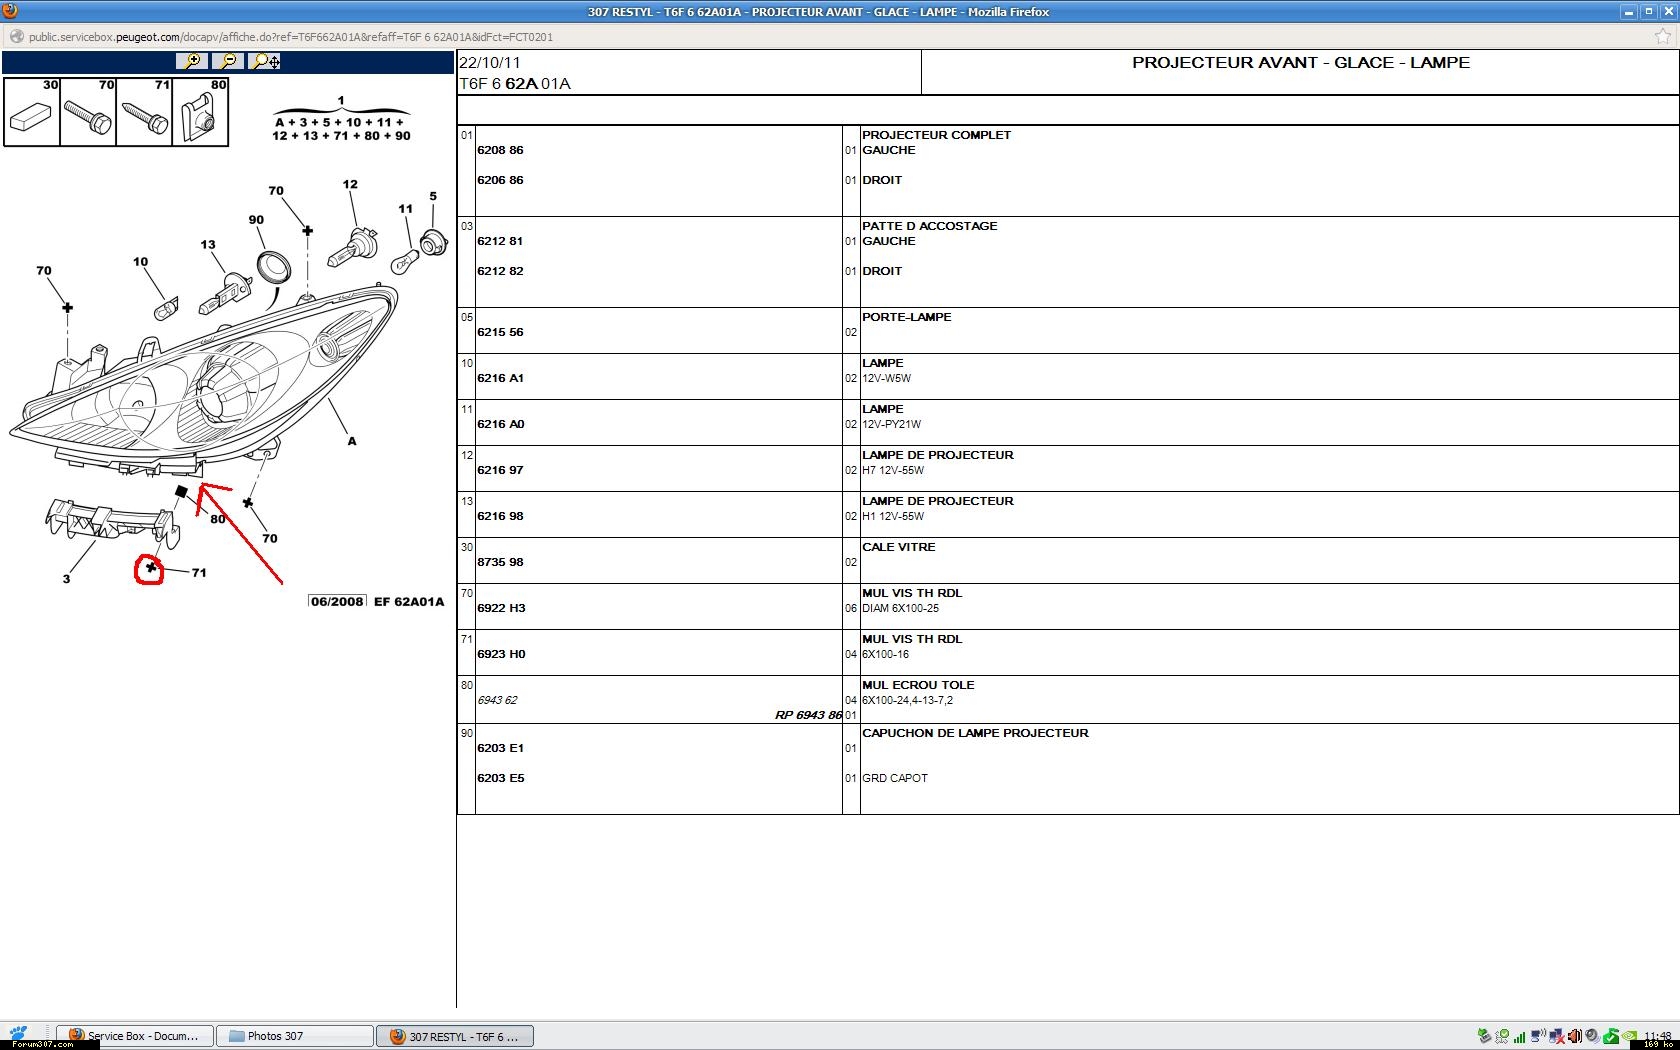Click the MUL ECROU TOLE designation
Viewport: 1680px width, 1050px height.
917,685
